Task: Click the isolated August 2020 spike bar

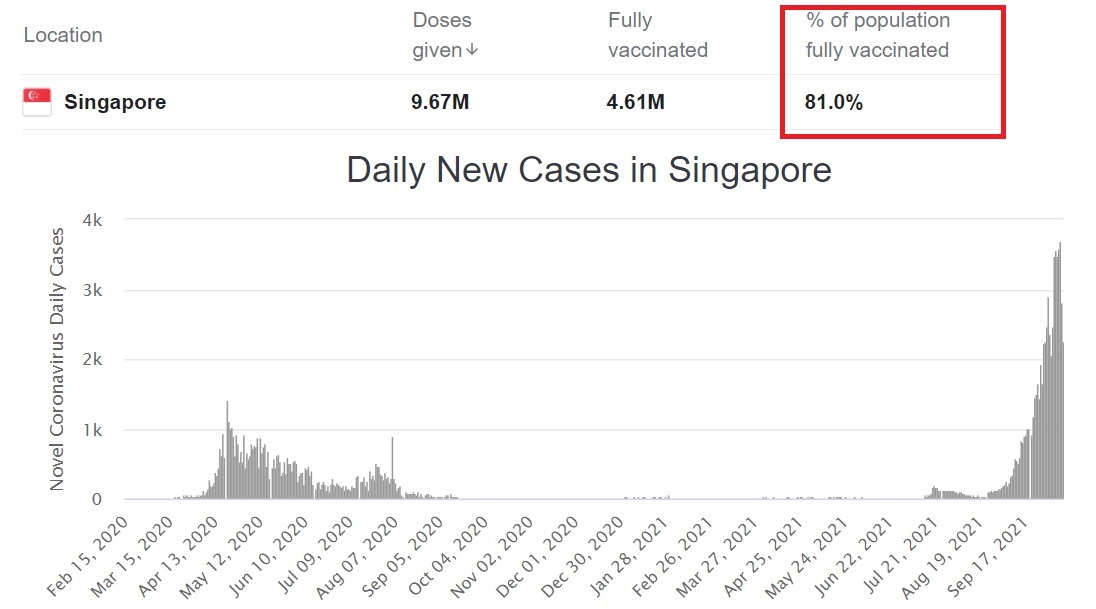Action: pos(392,468)
